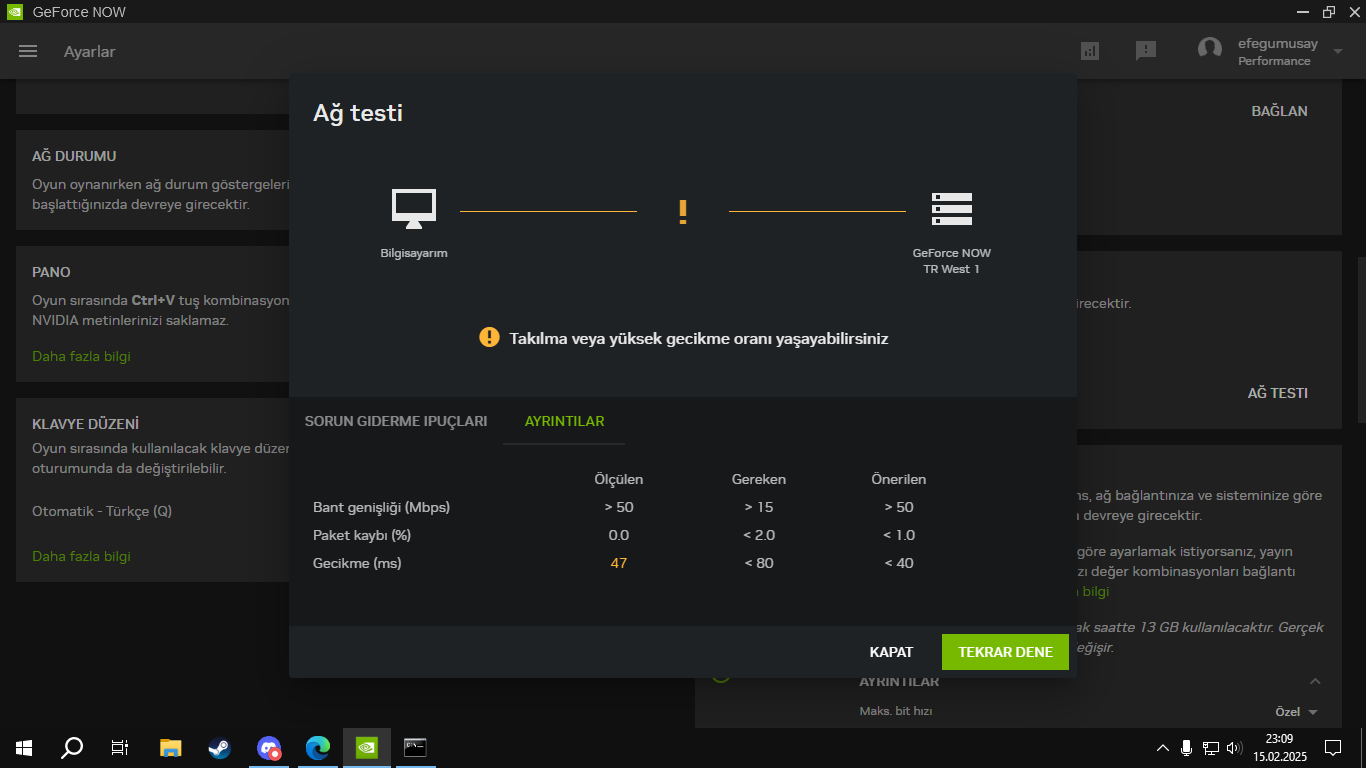
Task: Open the network tray icon
Action: (x=1210, y=747)
